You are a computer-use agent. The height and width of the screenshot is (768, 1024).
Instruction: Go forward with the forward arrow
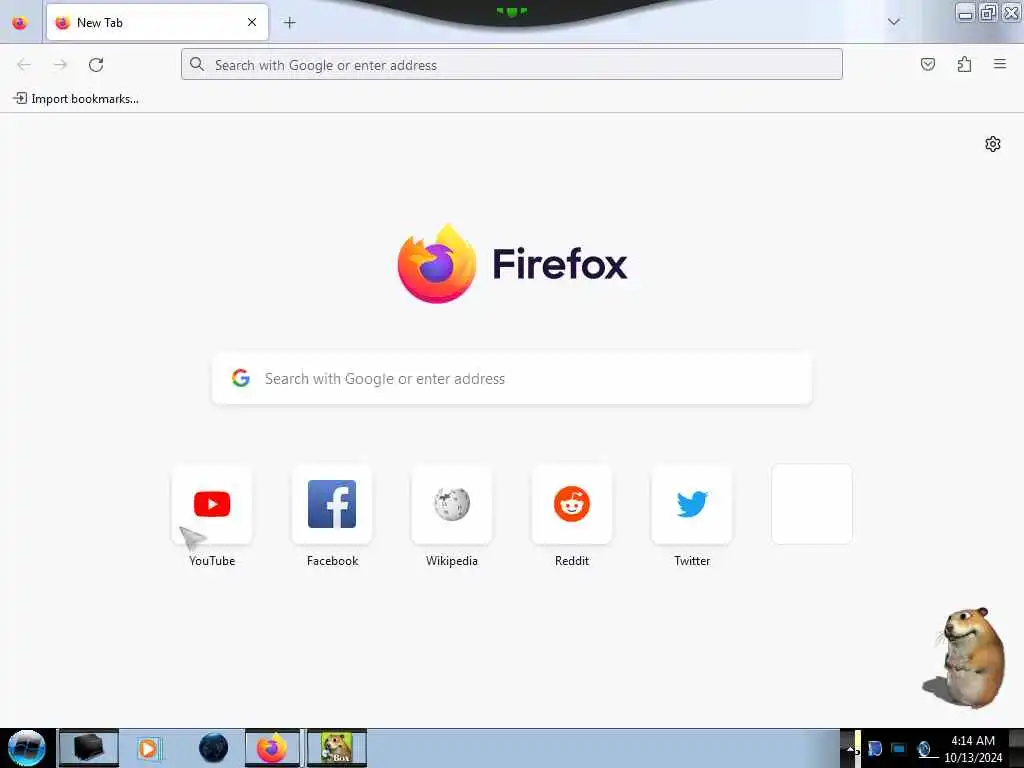[x=60, y=65]
